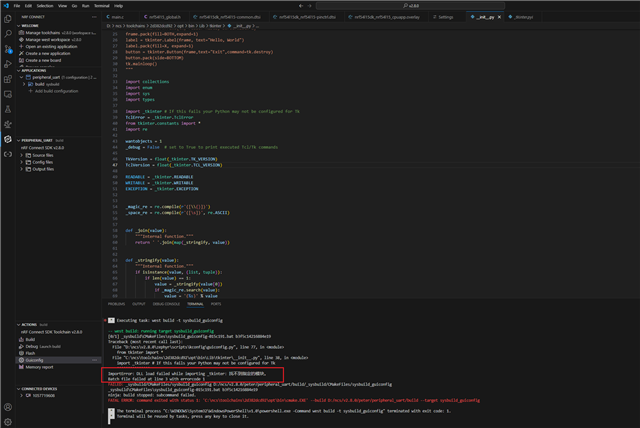The height and width of the screenshot is (428, 640).
Task: Click the Flash action icon
Action: click(x=21, y=353)
